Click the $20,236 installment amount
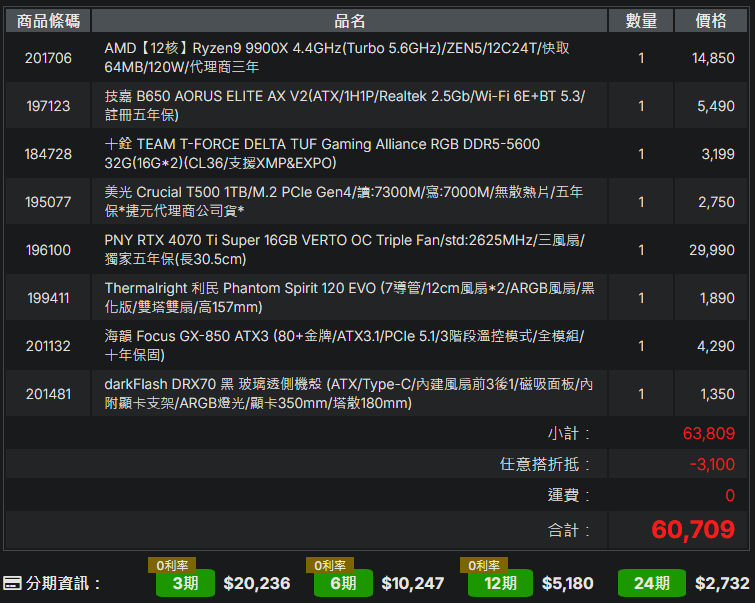 pos(257,583)
